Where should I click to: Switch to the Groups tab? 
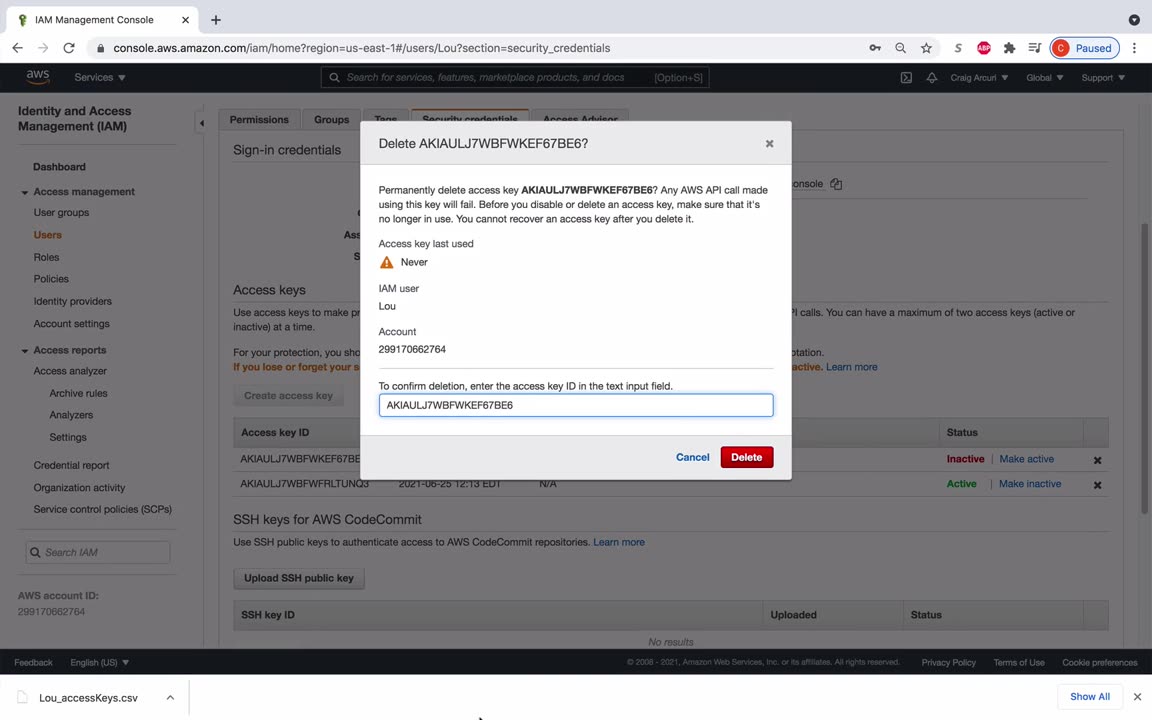331,120
